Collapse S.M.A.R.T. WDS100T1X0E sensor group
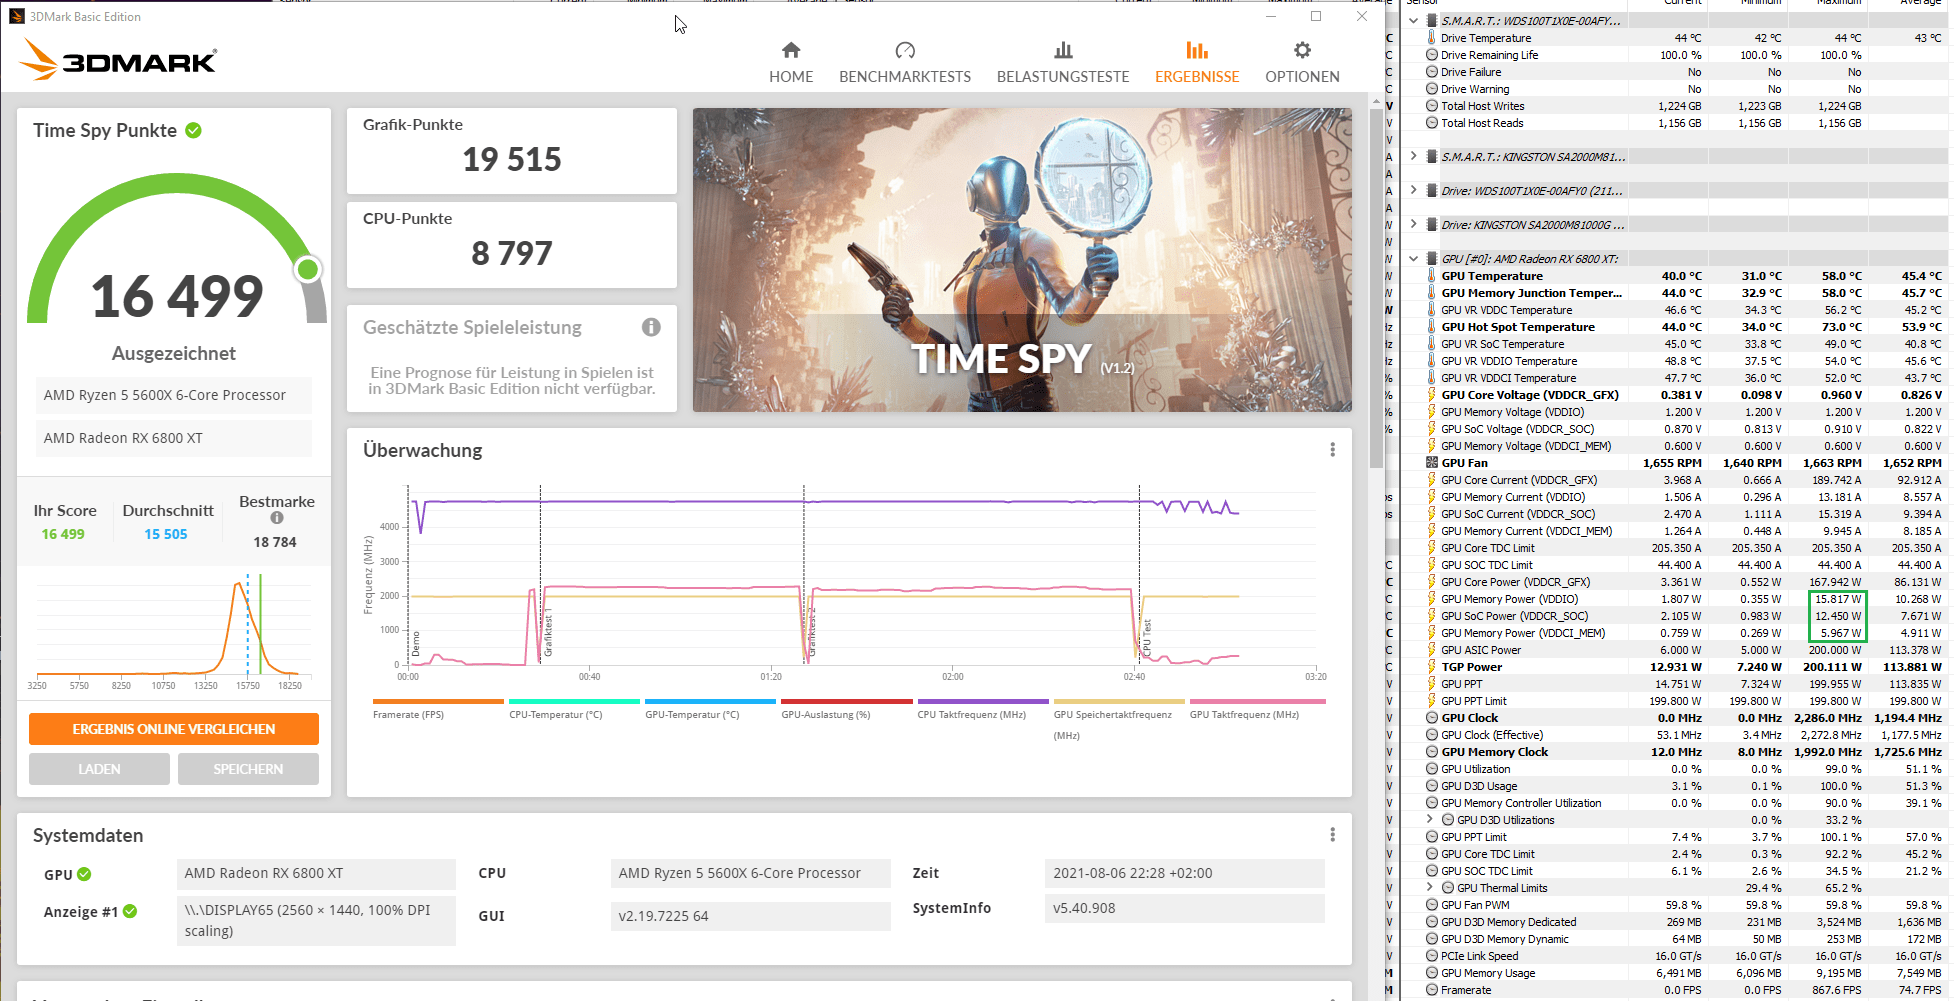Image resolution: width=1954 pixels, height=1001 pixels. click(x=1413, y=21)
